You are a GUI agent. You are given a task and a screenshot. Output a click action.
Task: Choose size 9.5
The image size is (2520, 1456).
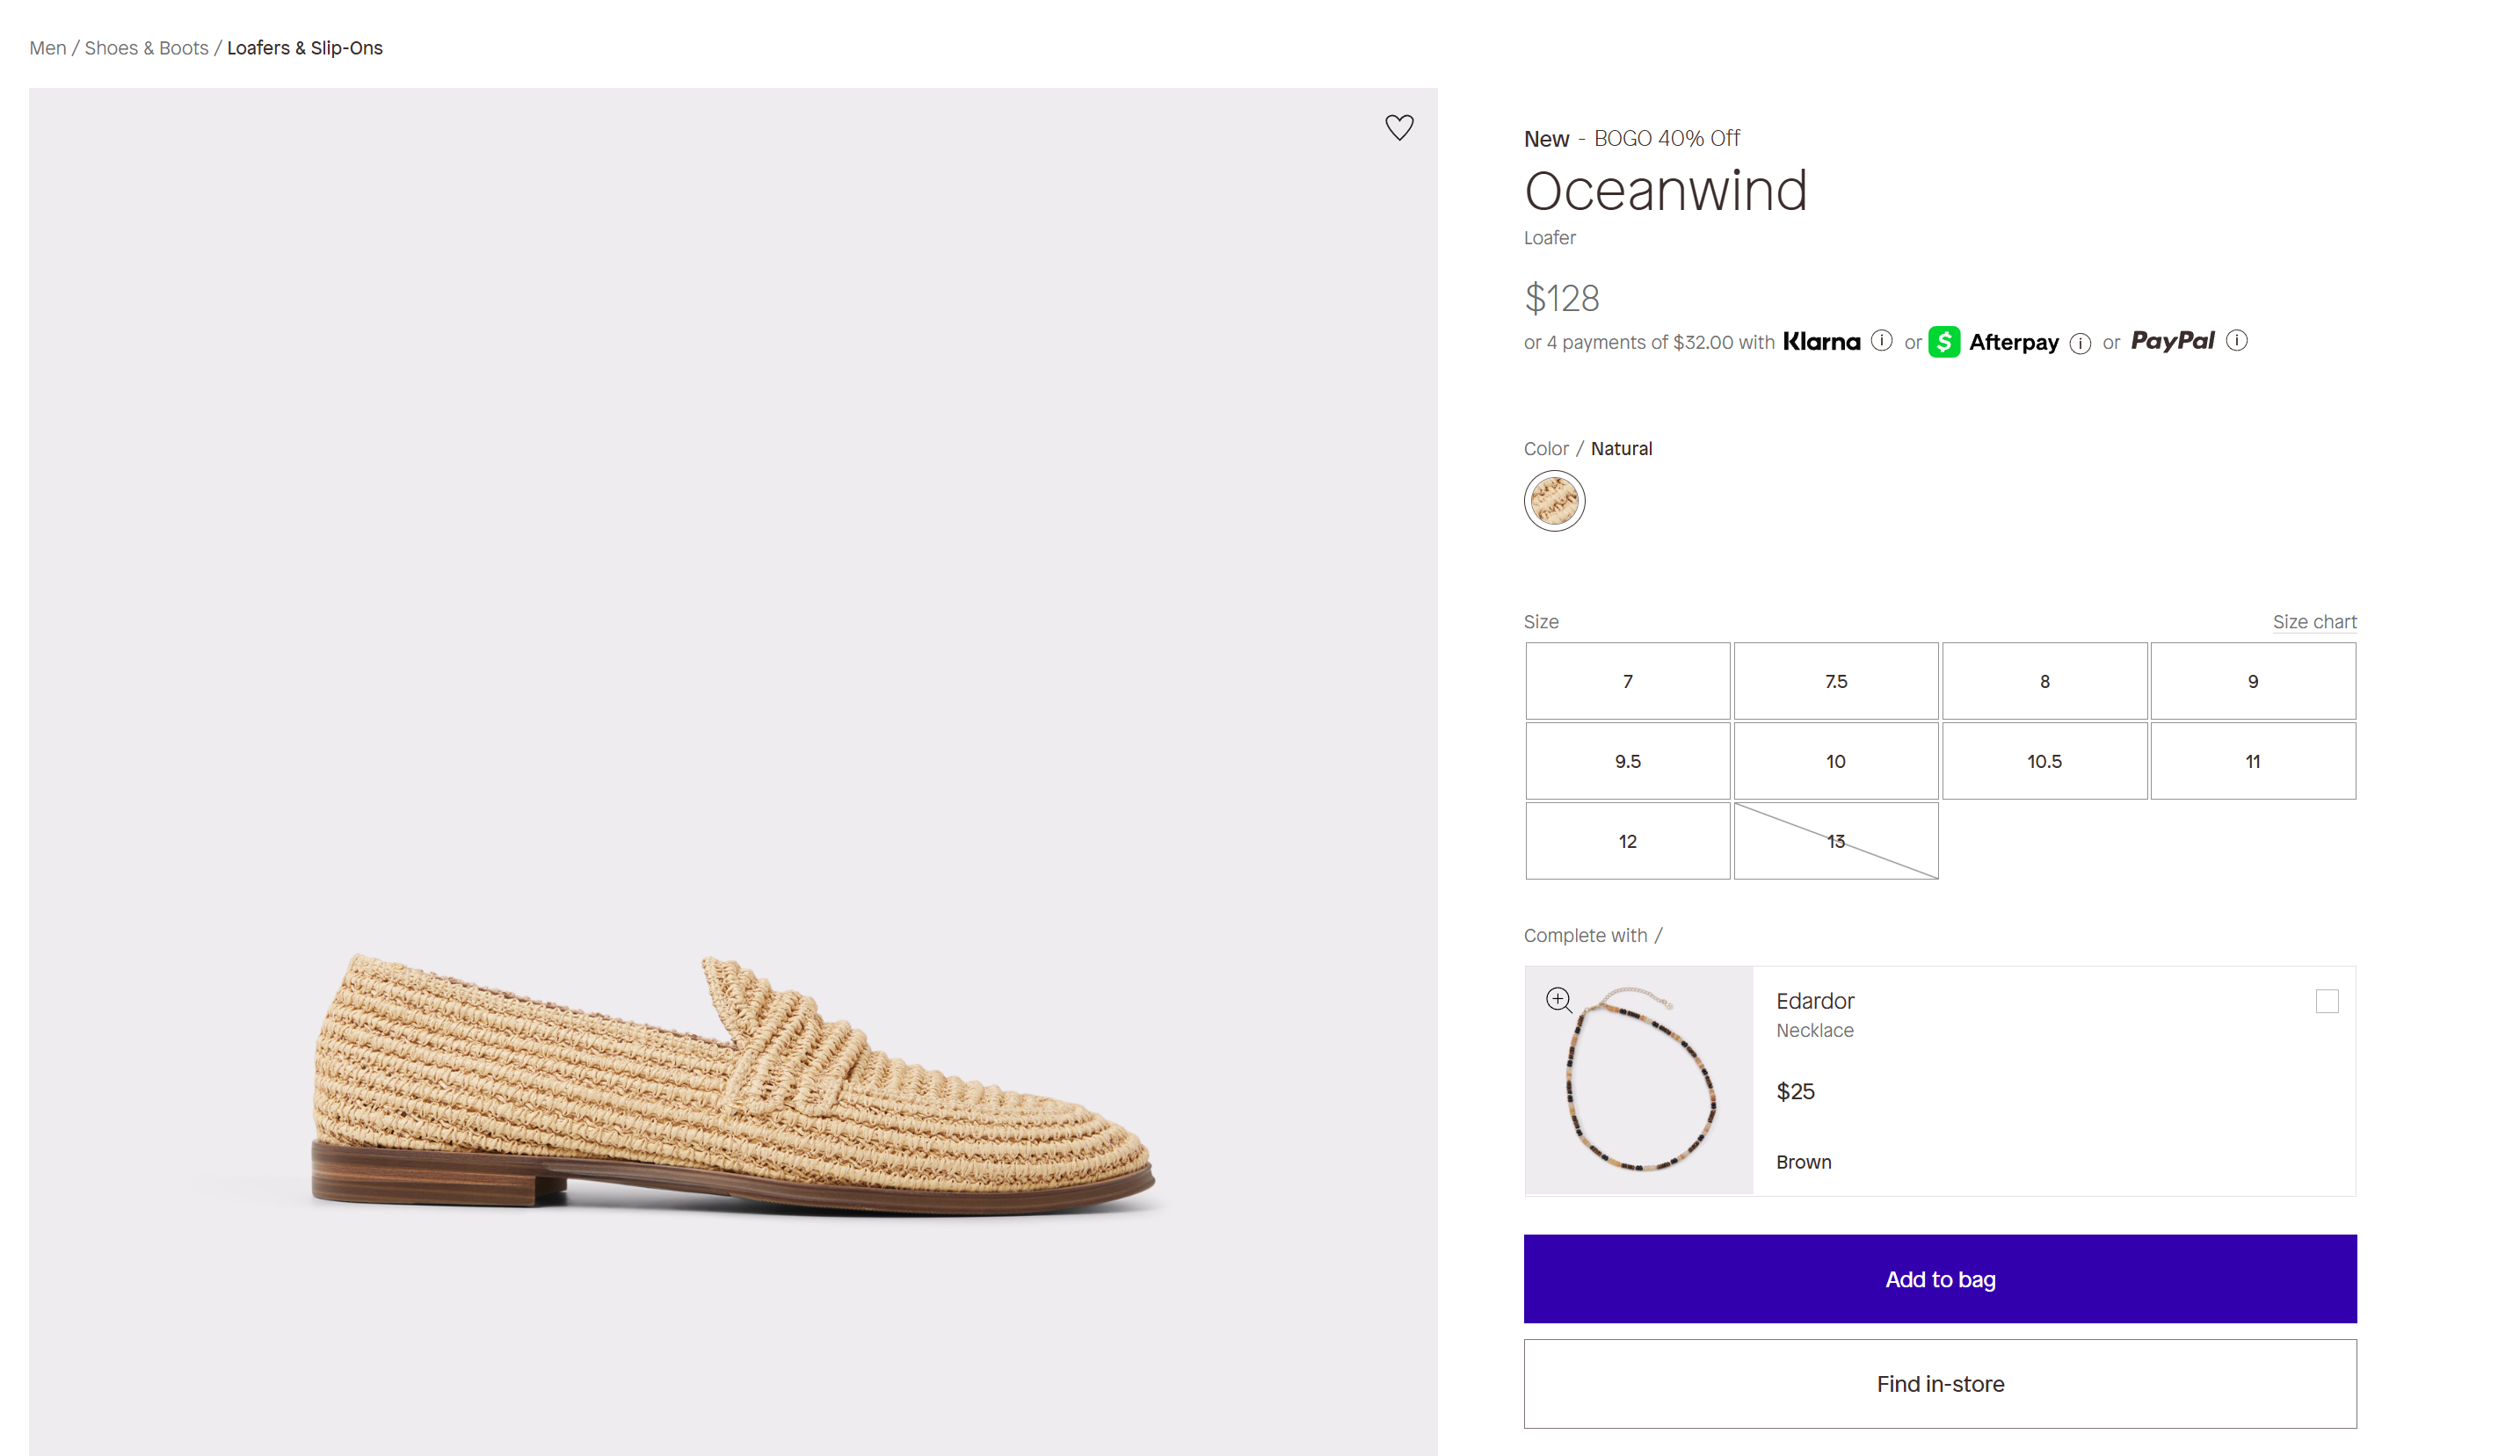1627,761
